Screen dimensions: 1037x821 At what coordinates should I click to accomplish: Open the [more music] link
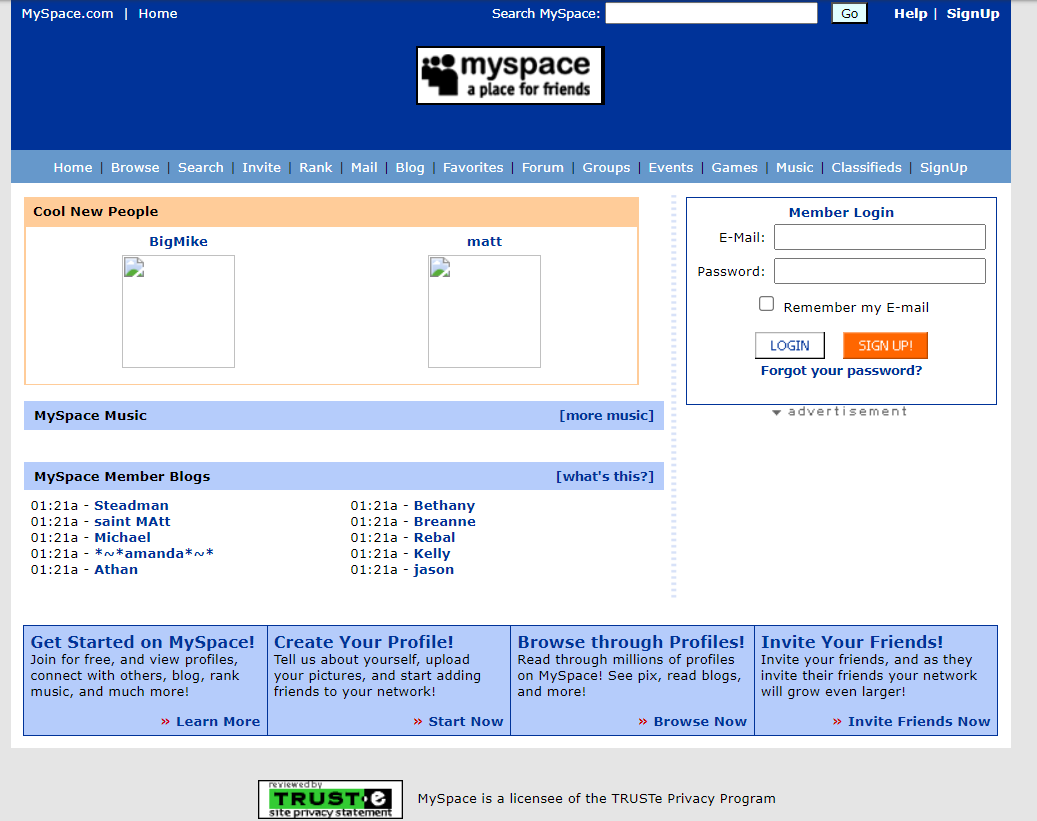606,415
